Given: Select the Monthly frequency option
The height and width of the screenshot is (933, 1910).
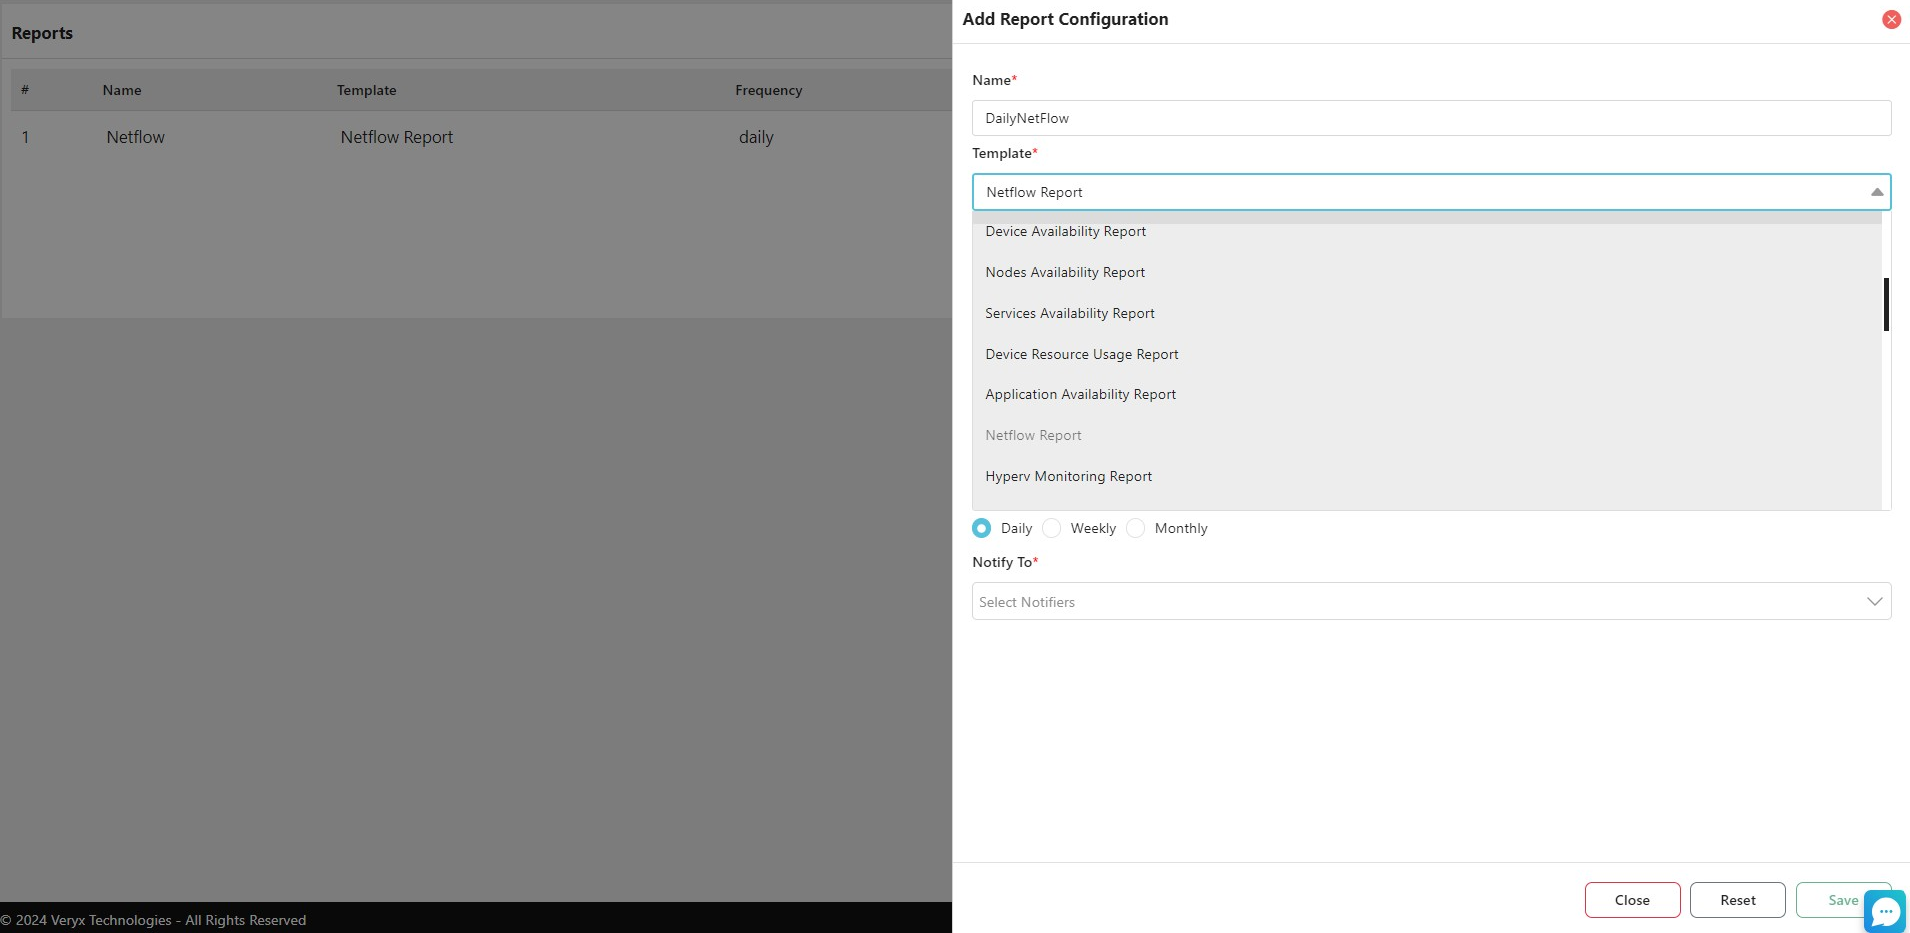Looking at the screenshot, I should coord(1136,528).
